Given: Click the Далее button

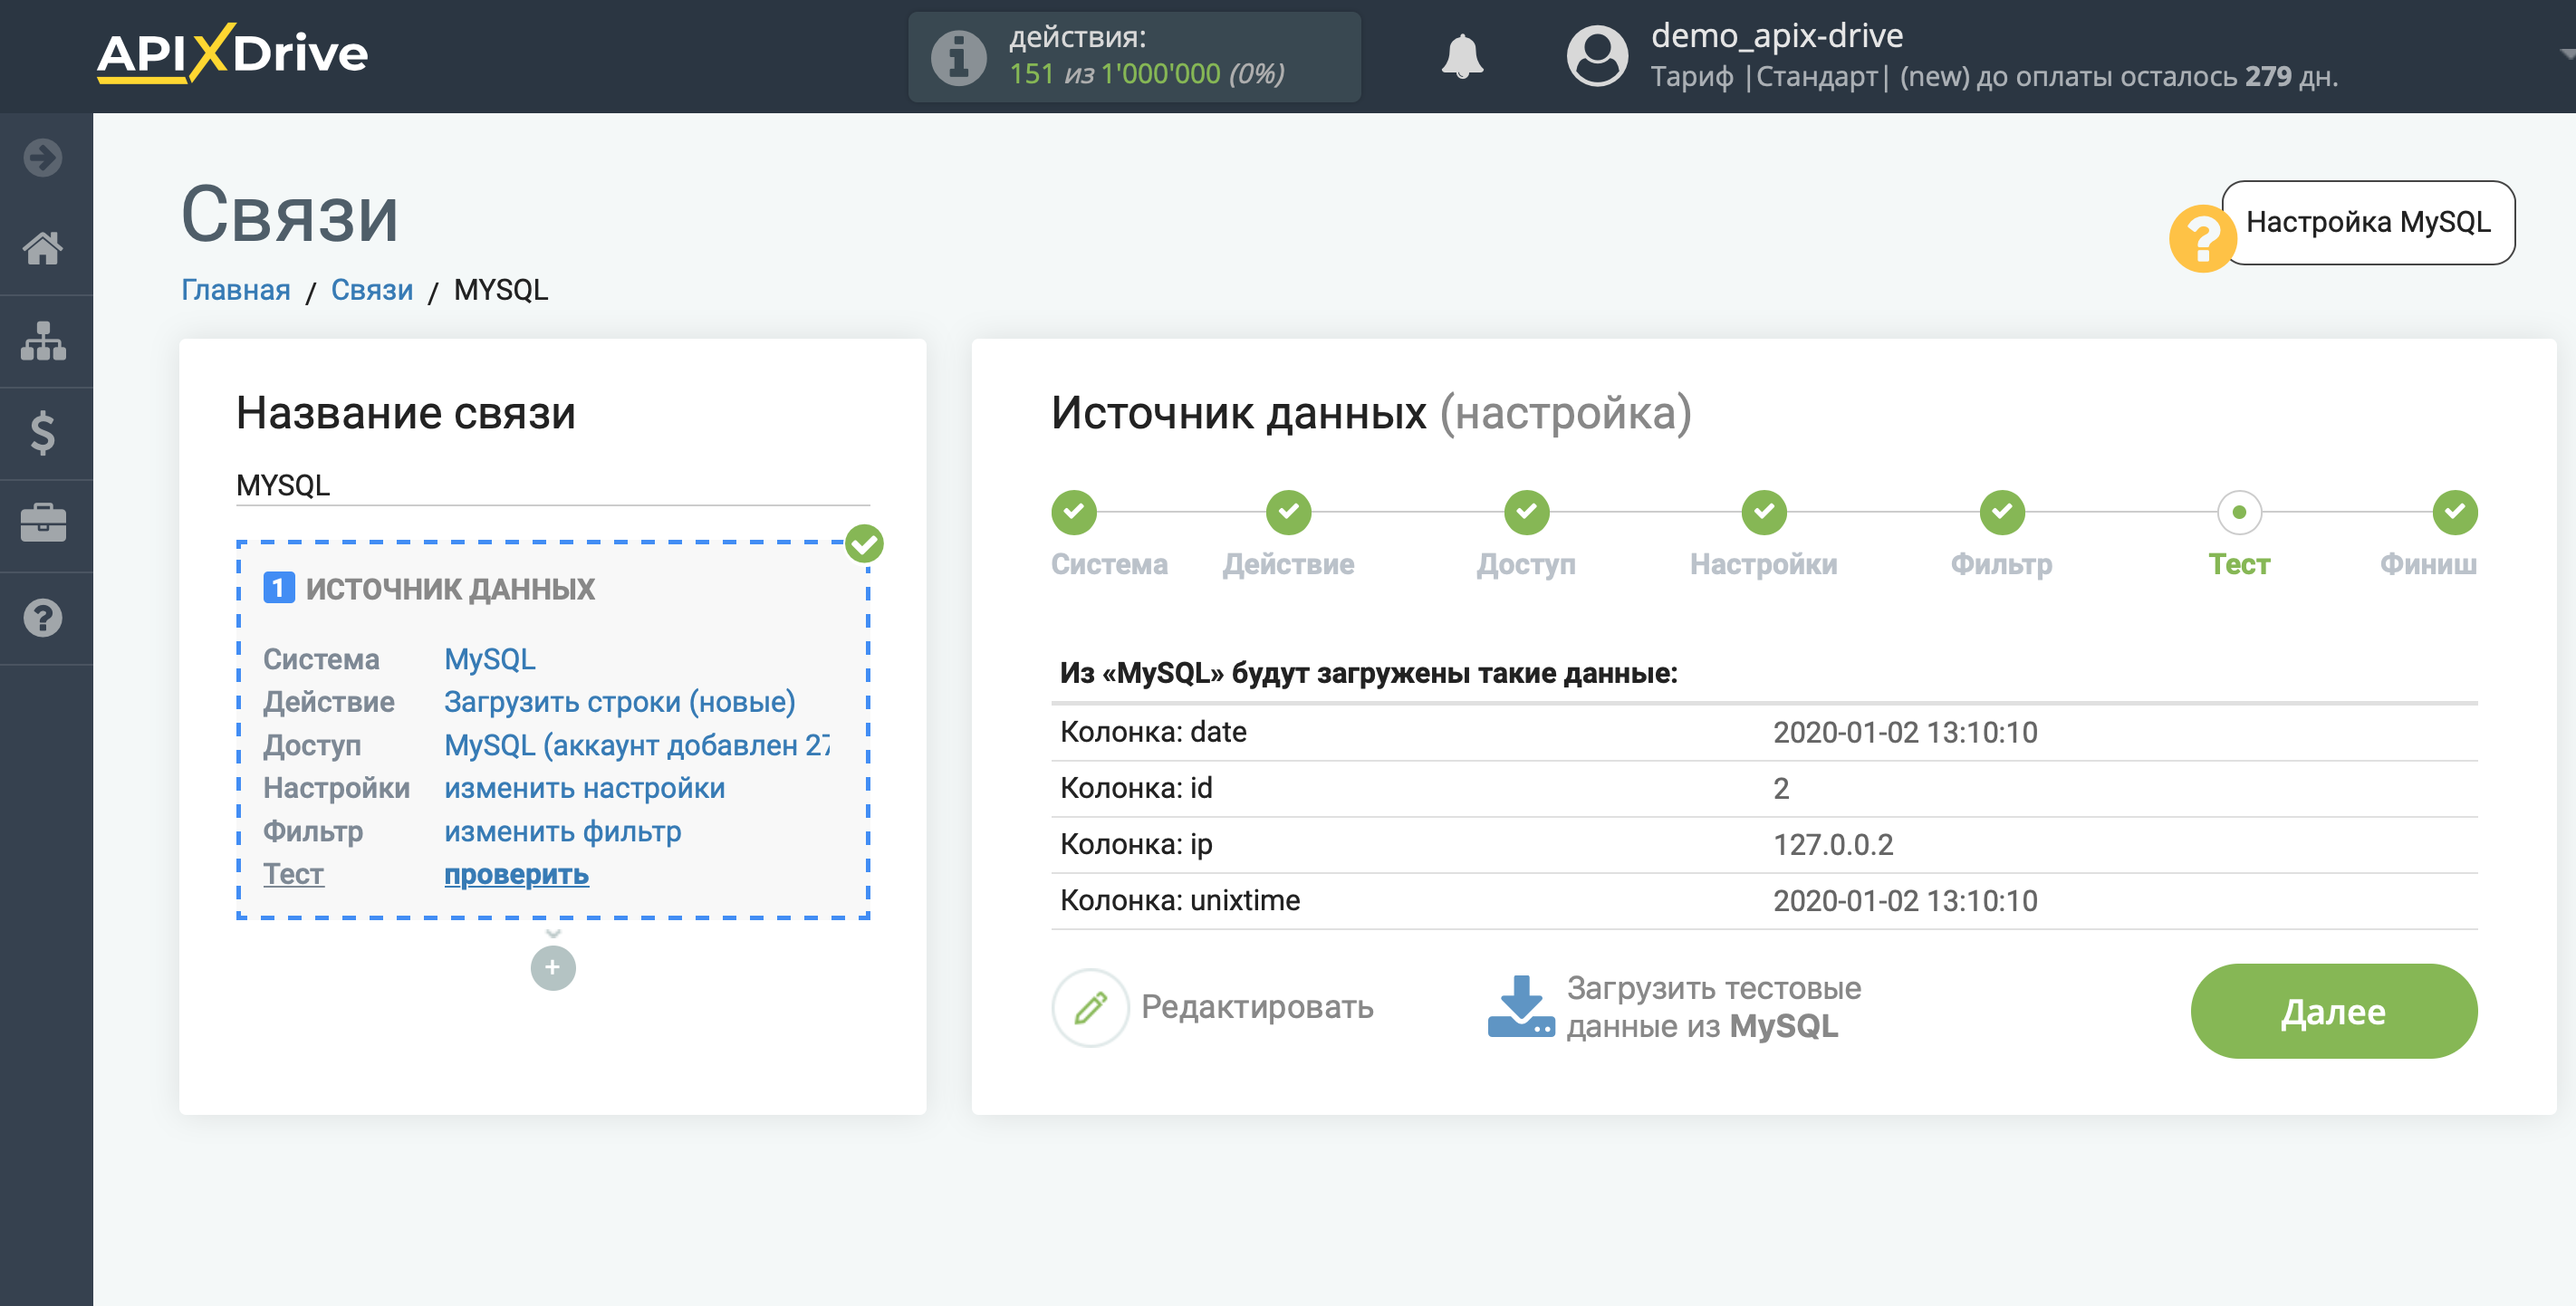Looking at the screenshot, I should tap(2334, 1011).
